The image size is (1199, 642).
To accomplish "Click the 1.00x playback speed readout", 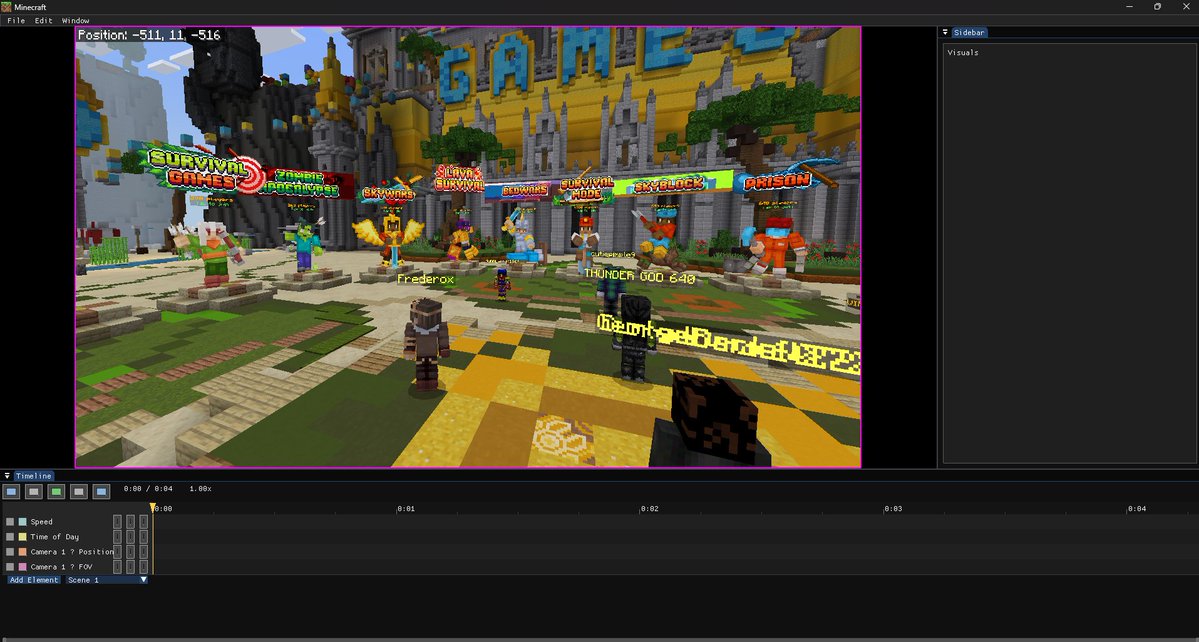I will [x=200, y=488].
